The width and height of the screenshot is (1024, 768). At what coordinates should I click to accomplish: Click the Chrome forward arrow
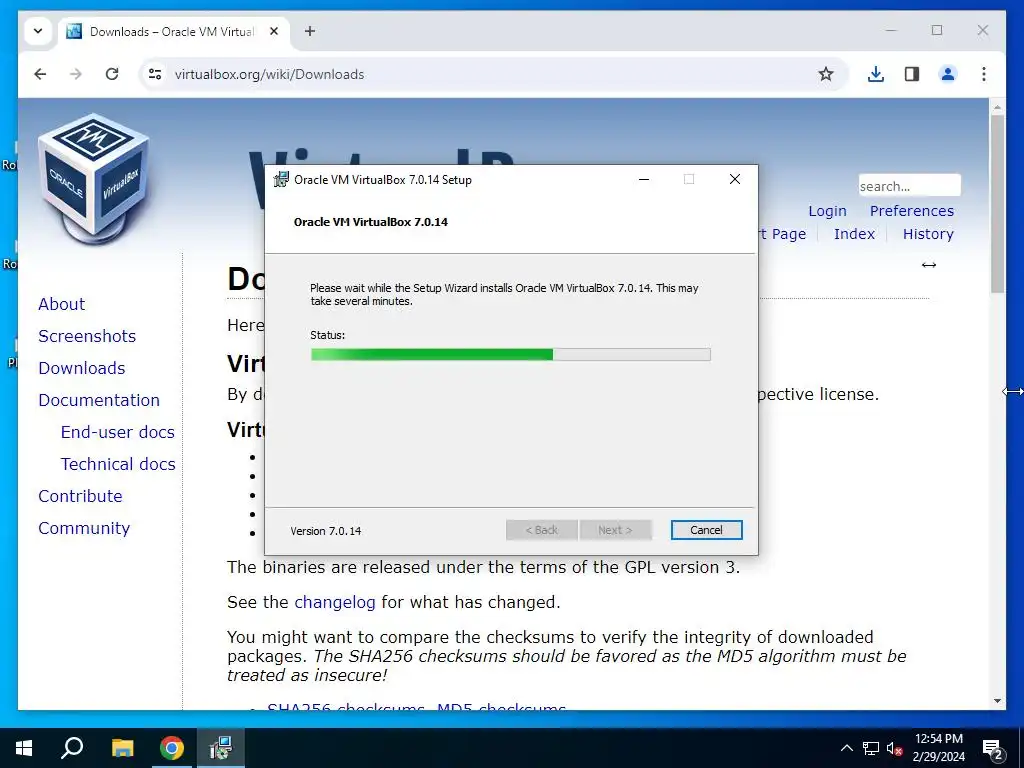click(x=76, y=74)
